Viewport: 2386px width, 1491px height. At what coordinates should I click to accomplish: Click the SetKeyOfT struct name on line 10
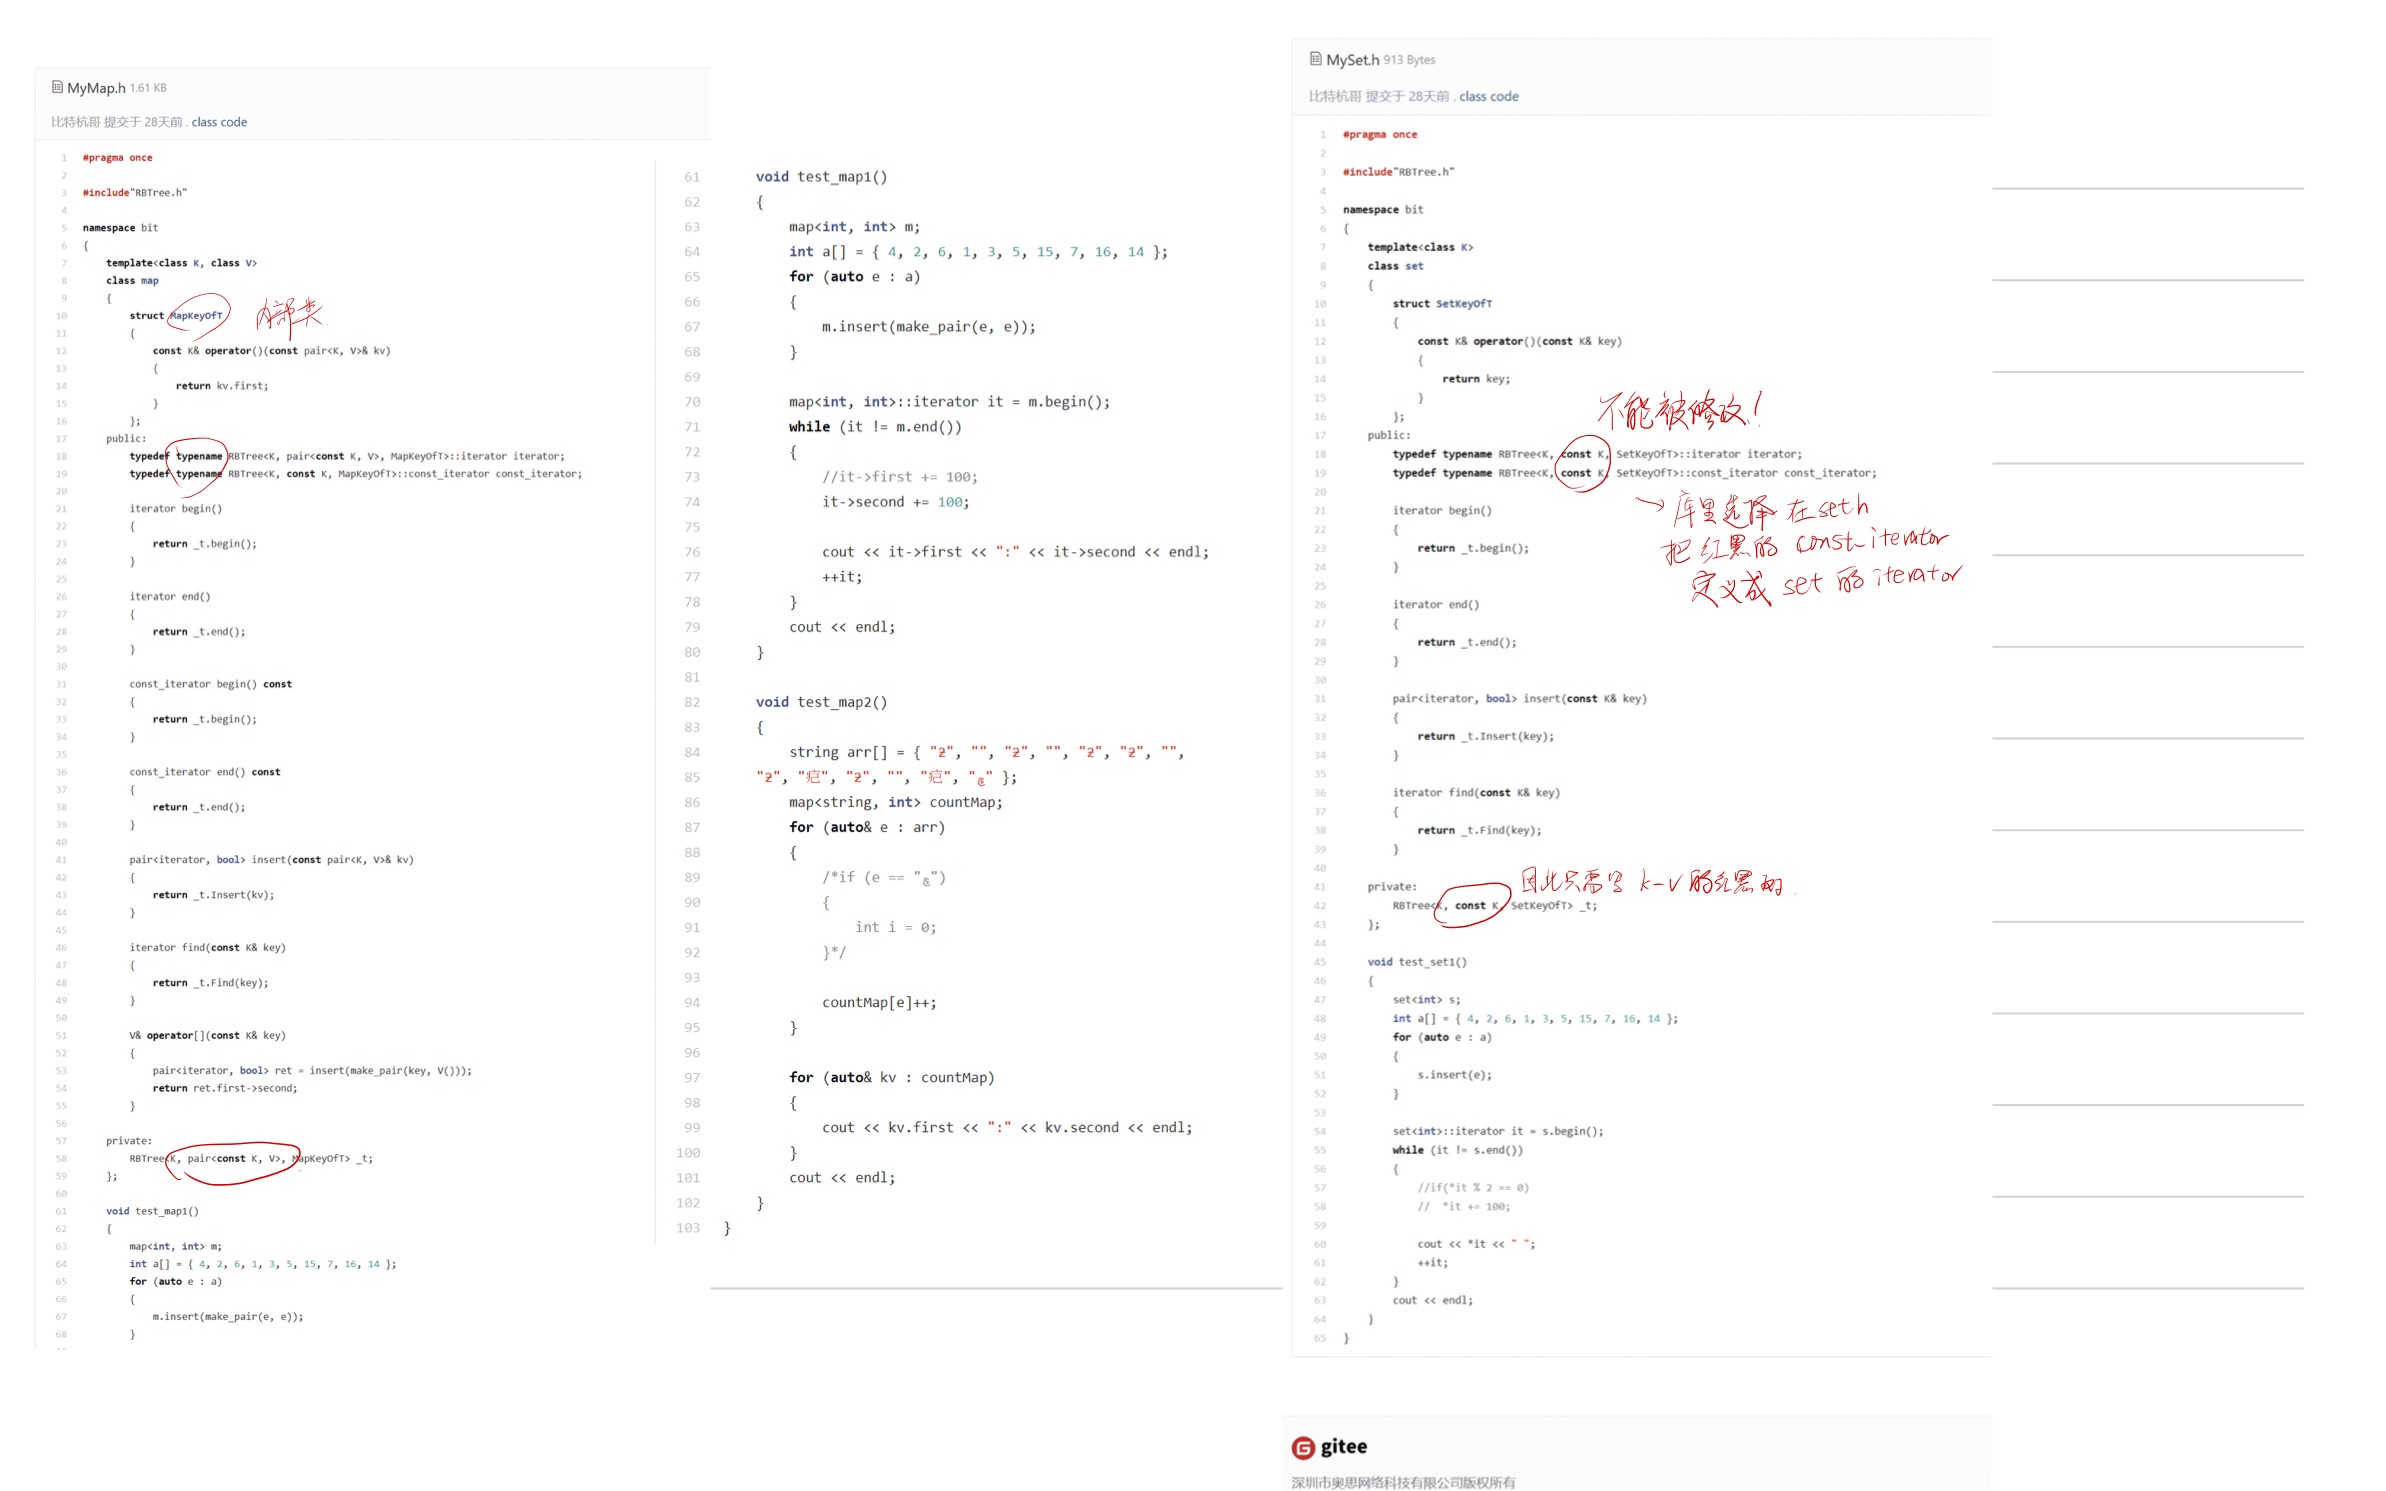pos(1464,303)
